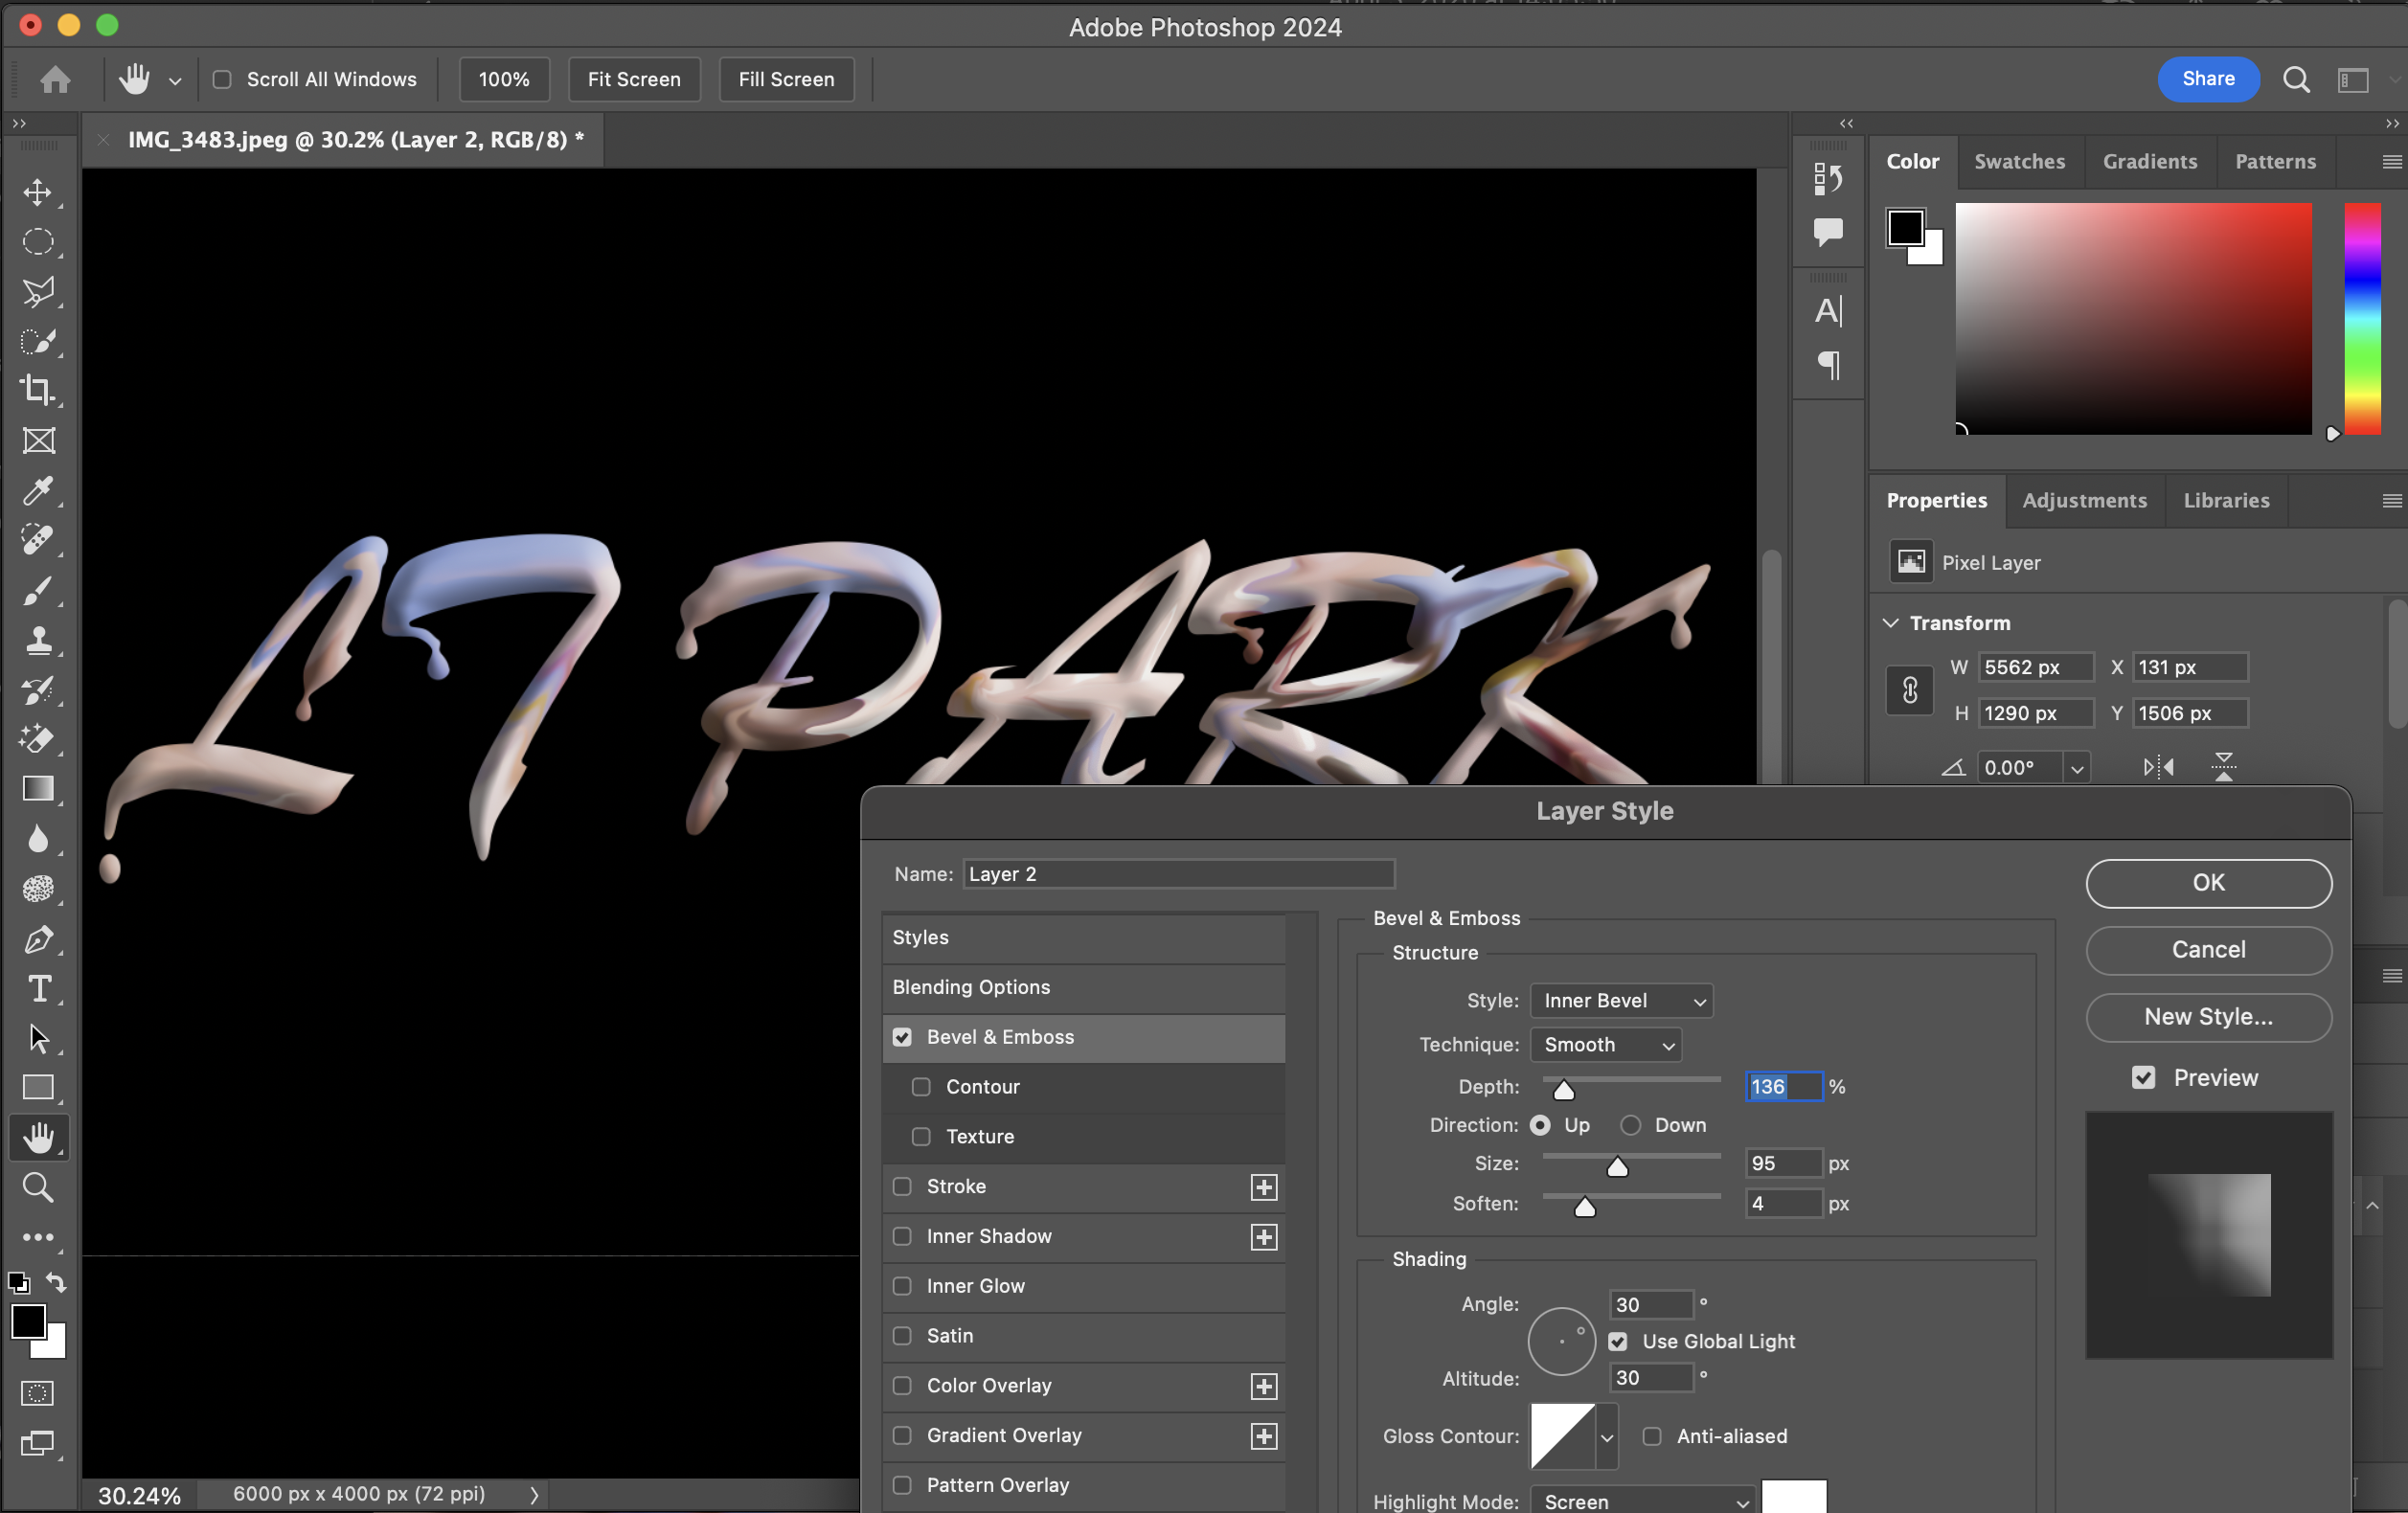This screenshot has height=1513, width=2408.
Task: Enable the Contour checkbox
Action: point(921,1087)
